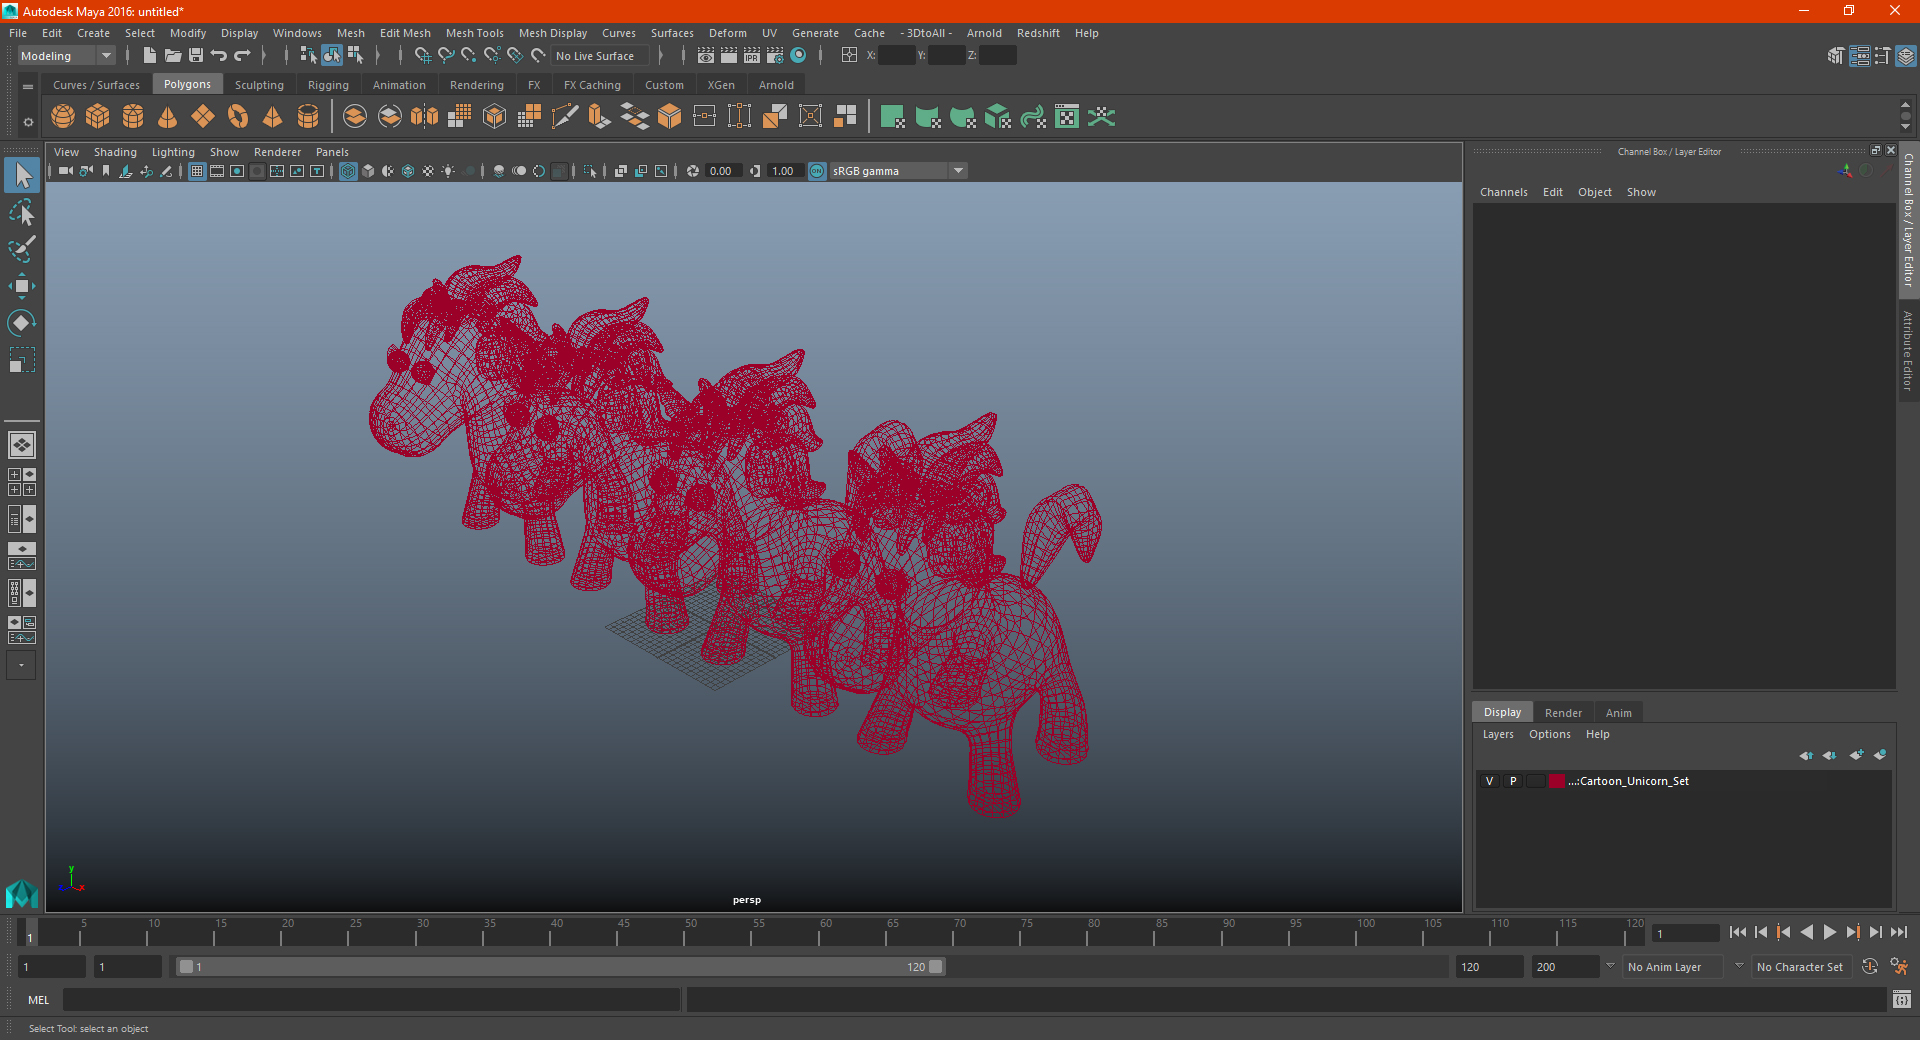Move the layer up in the list

click(1806, 755)
